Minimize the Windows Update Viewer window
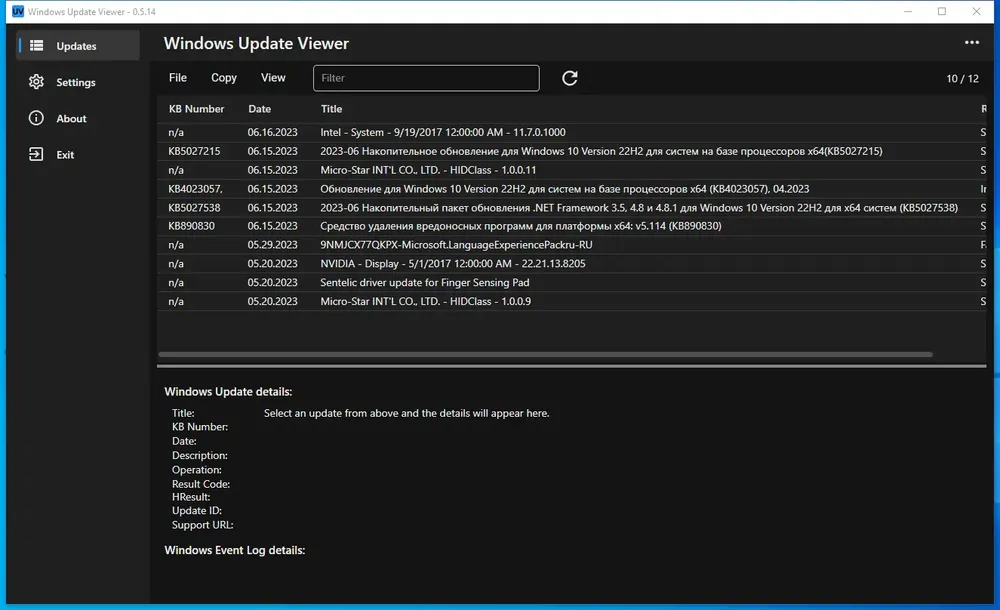1000x610 pixels. click(908, 11)
